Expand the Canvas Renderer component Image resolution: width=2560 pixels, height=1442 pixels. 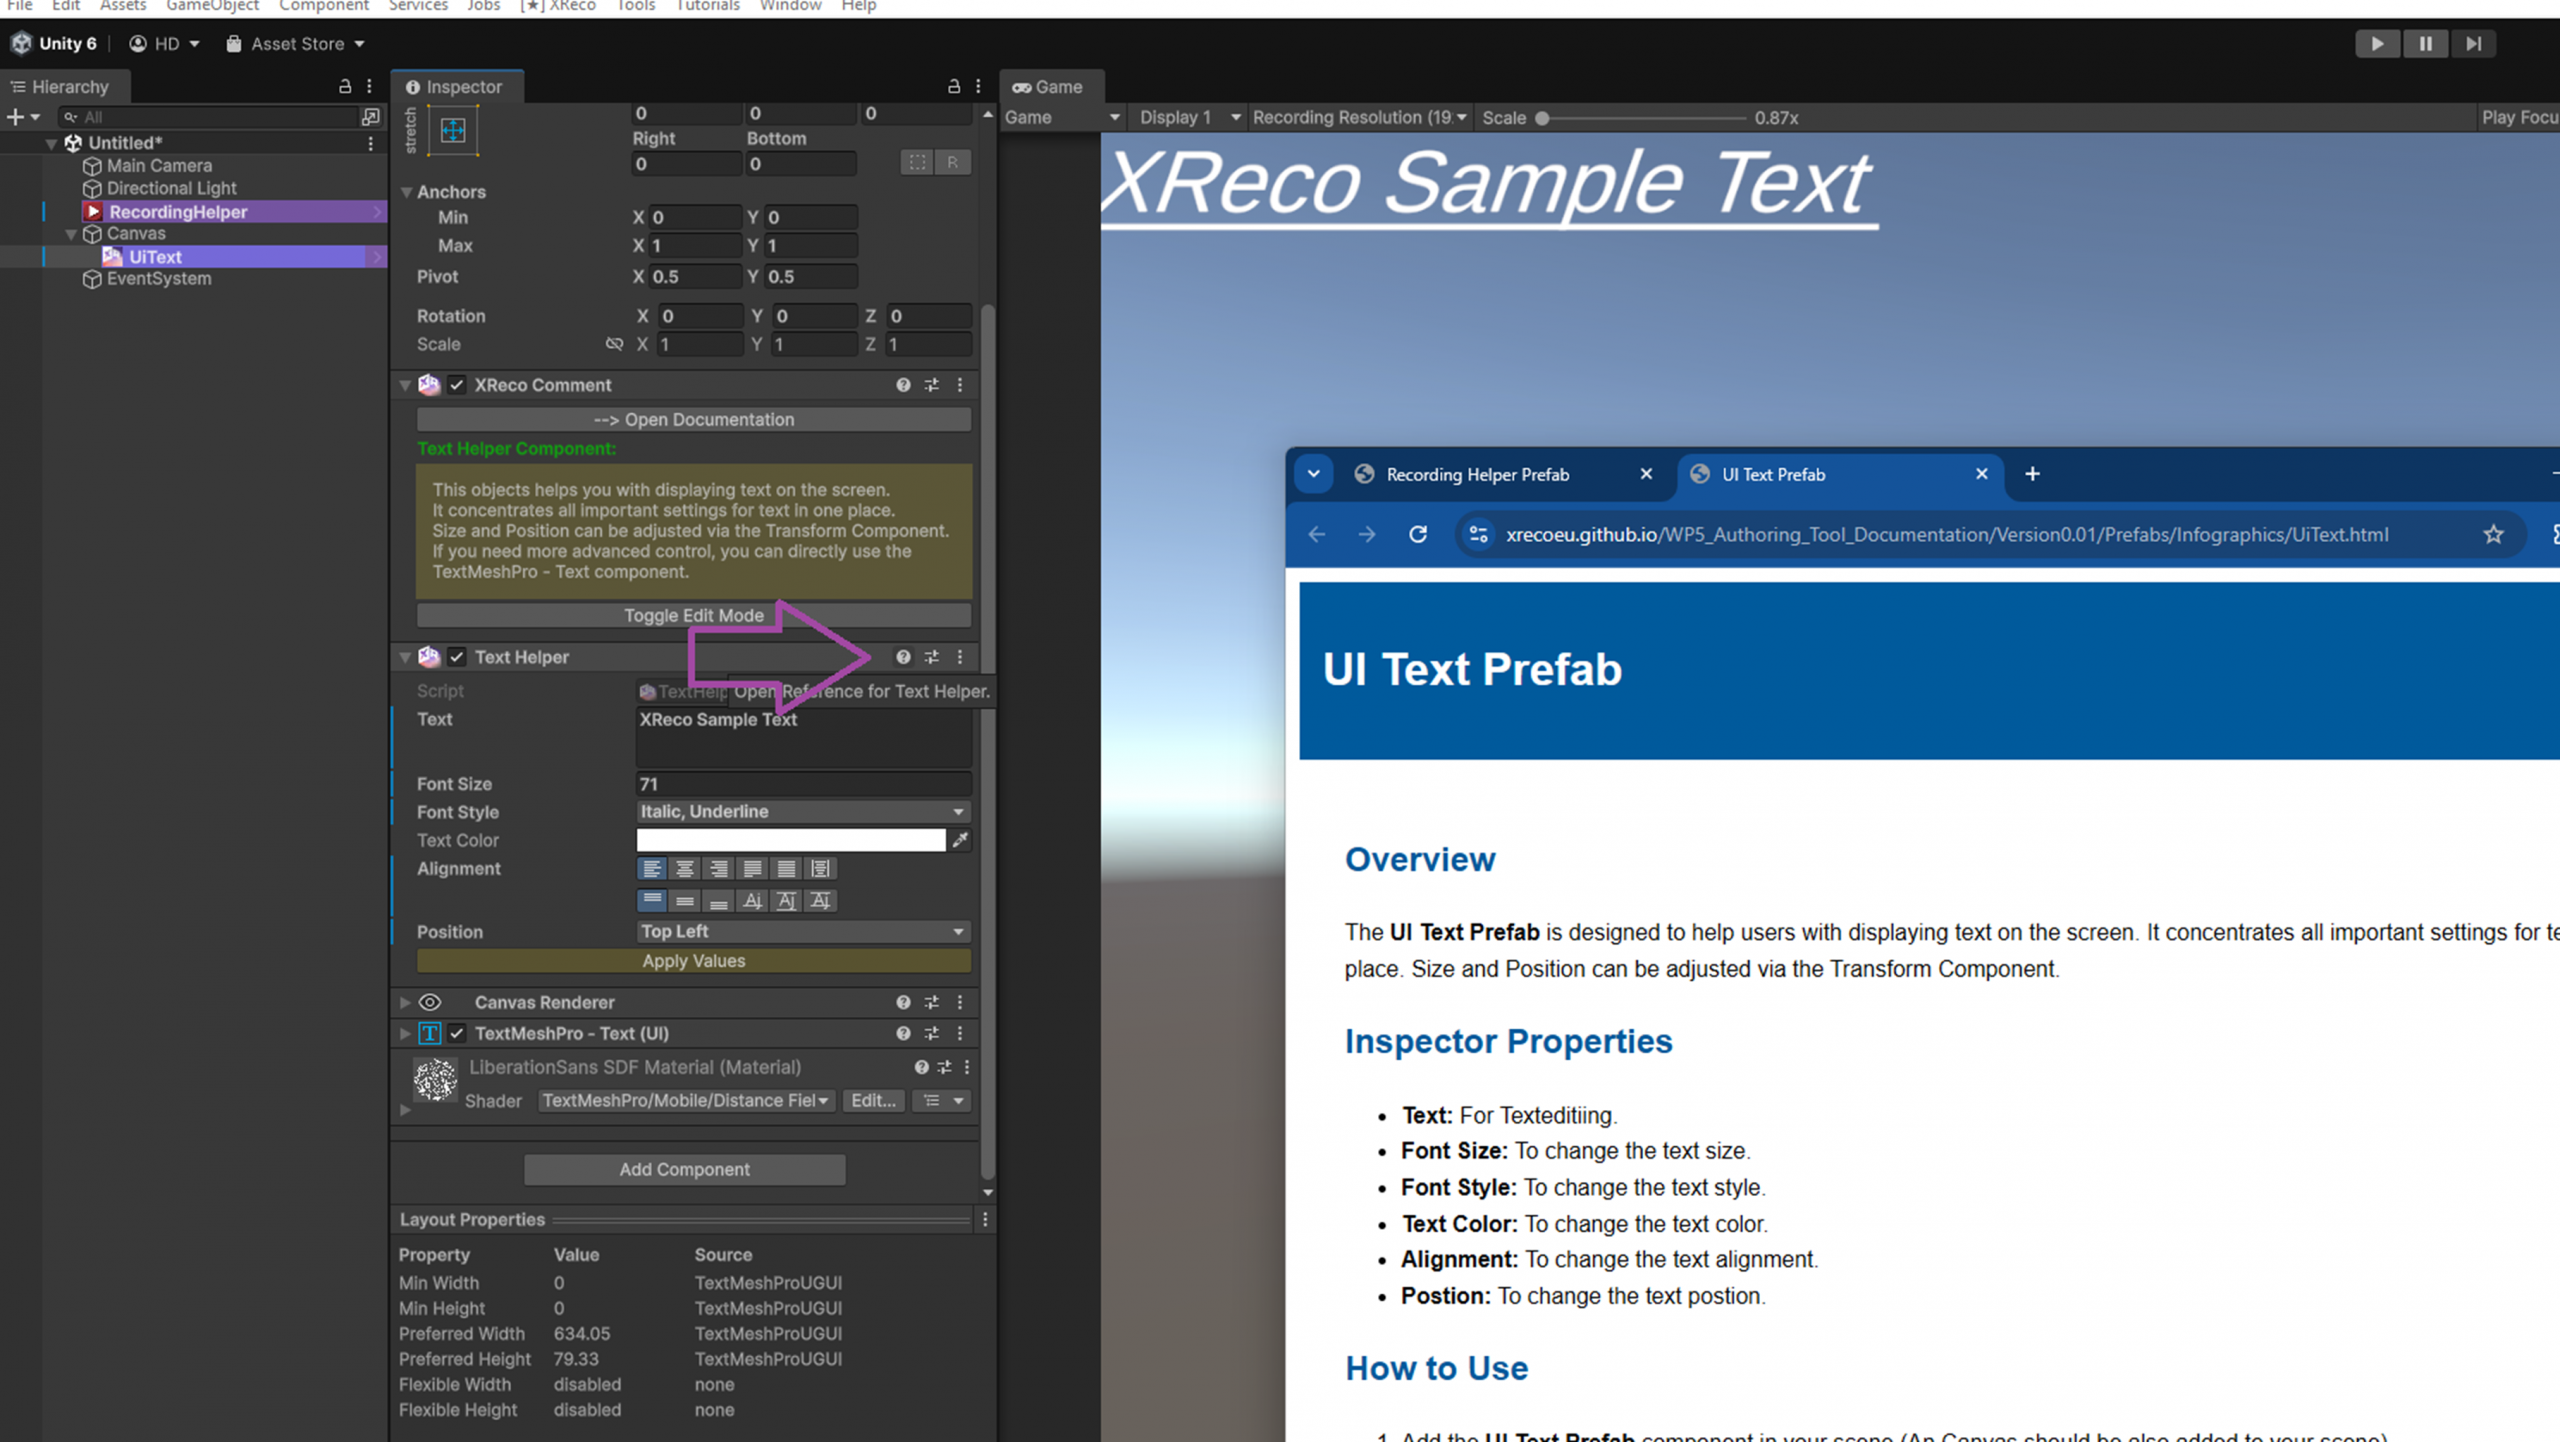[405, 1002]
